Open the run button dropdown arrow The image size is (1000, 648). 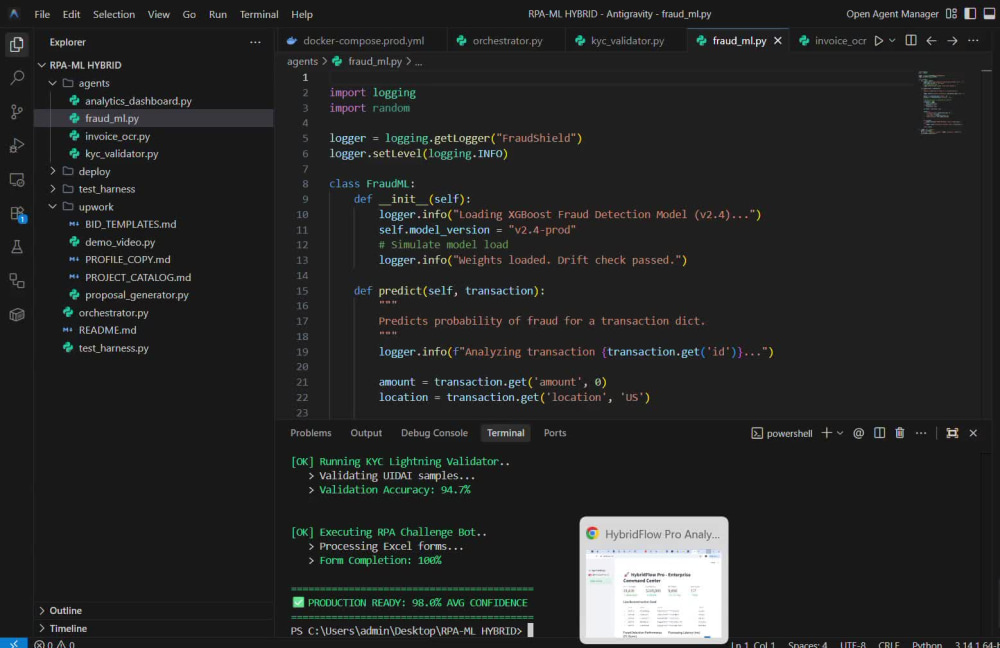(x=892, y=40)
